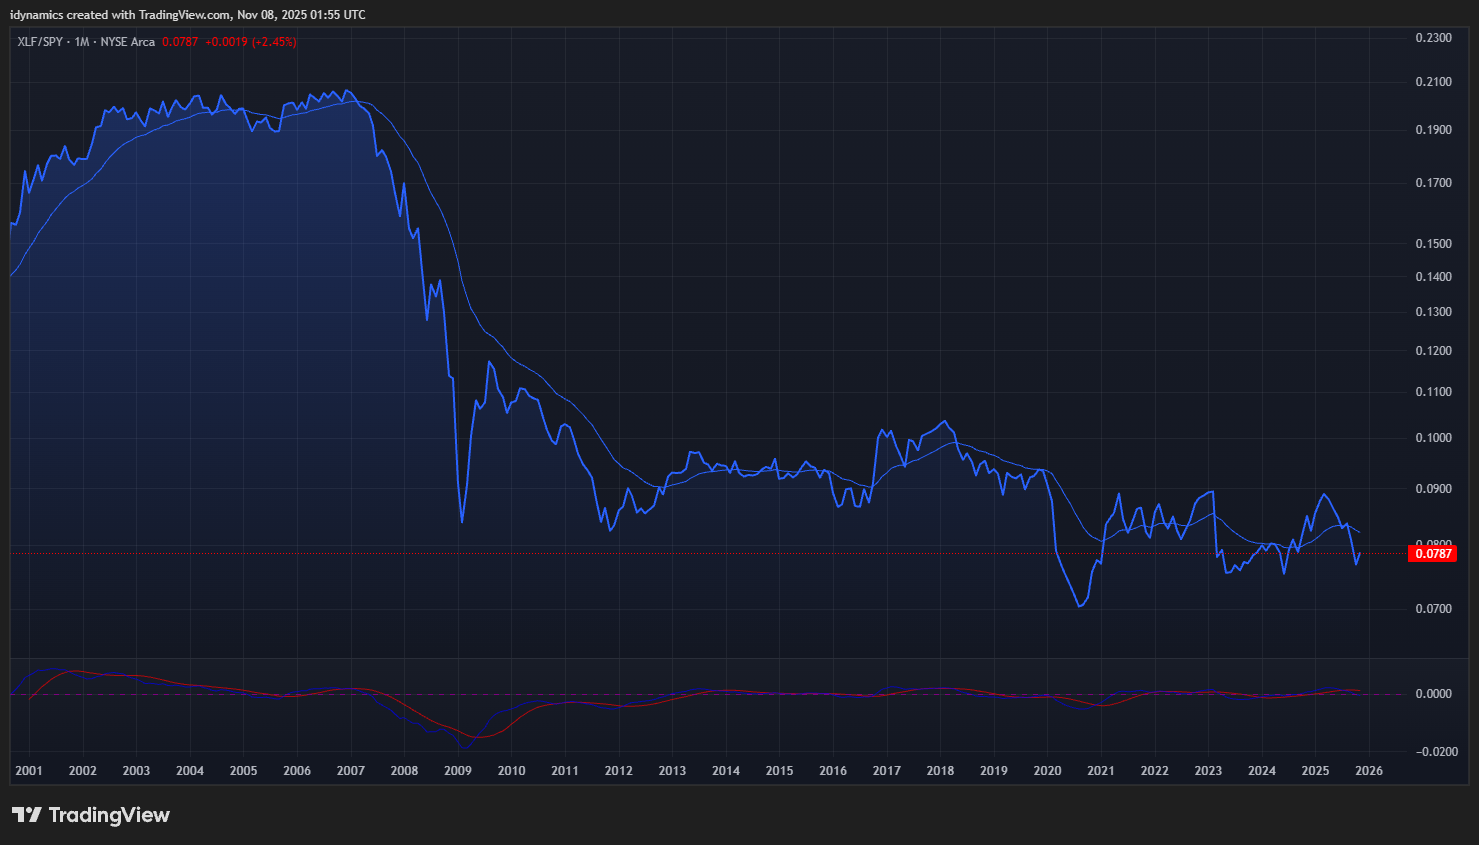Select the 2015 year label on time axis
Viewport: 1479px width, 845px height.
(779, 770)
